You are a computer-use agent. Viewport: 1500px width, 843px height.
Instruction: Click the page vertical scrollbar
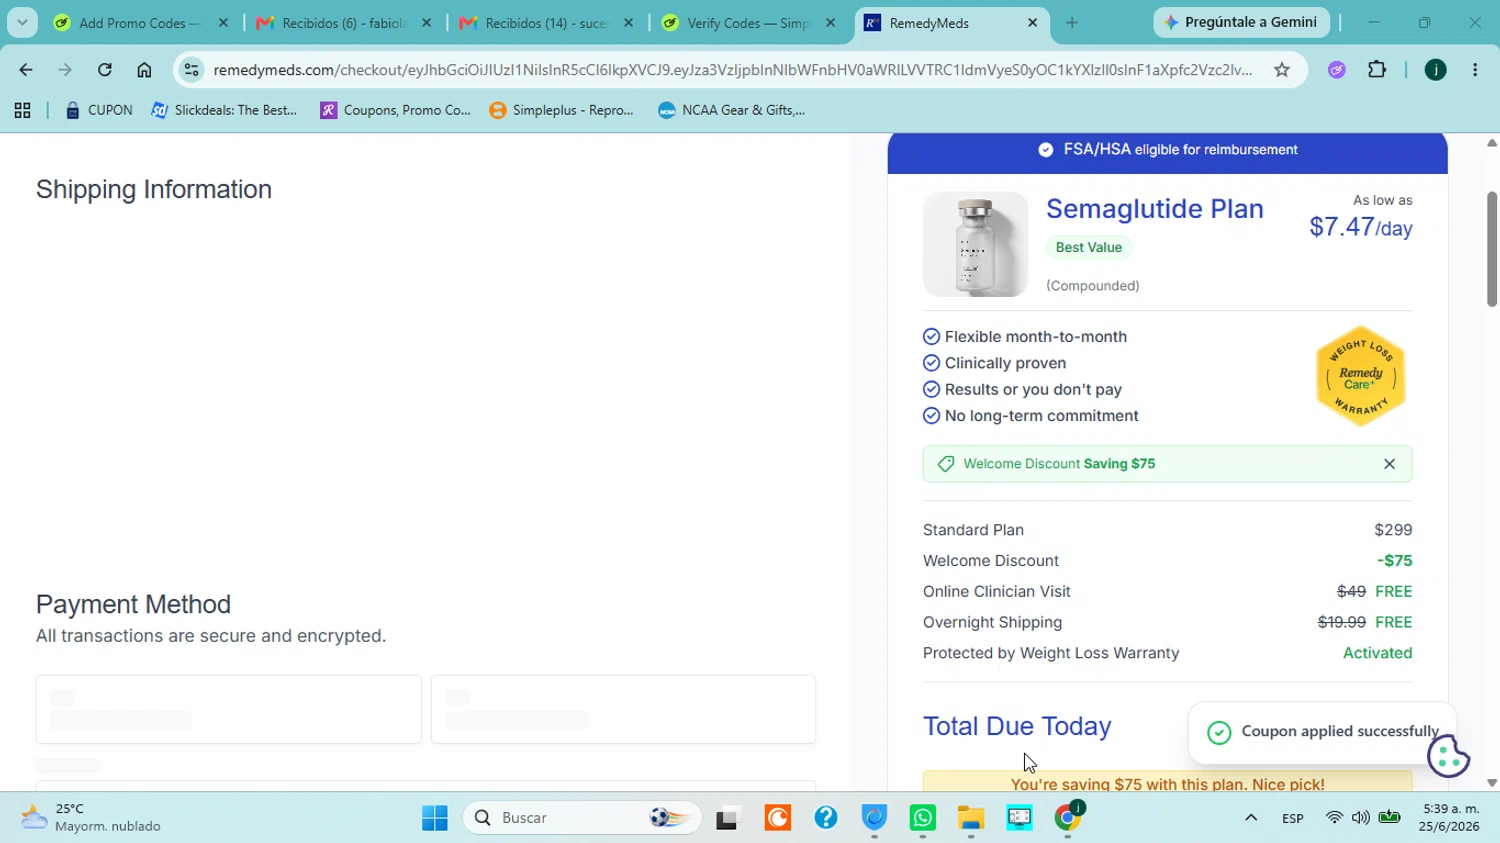coord(1491,250)
